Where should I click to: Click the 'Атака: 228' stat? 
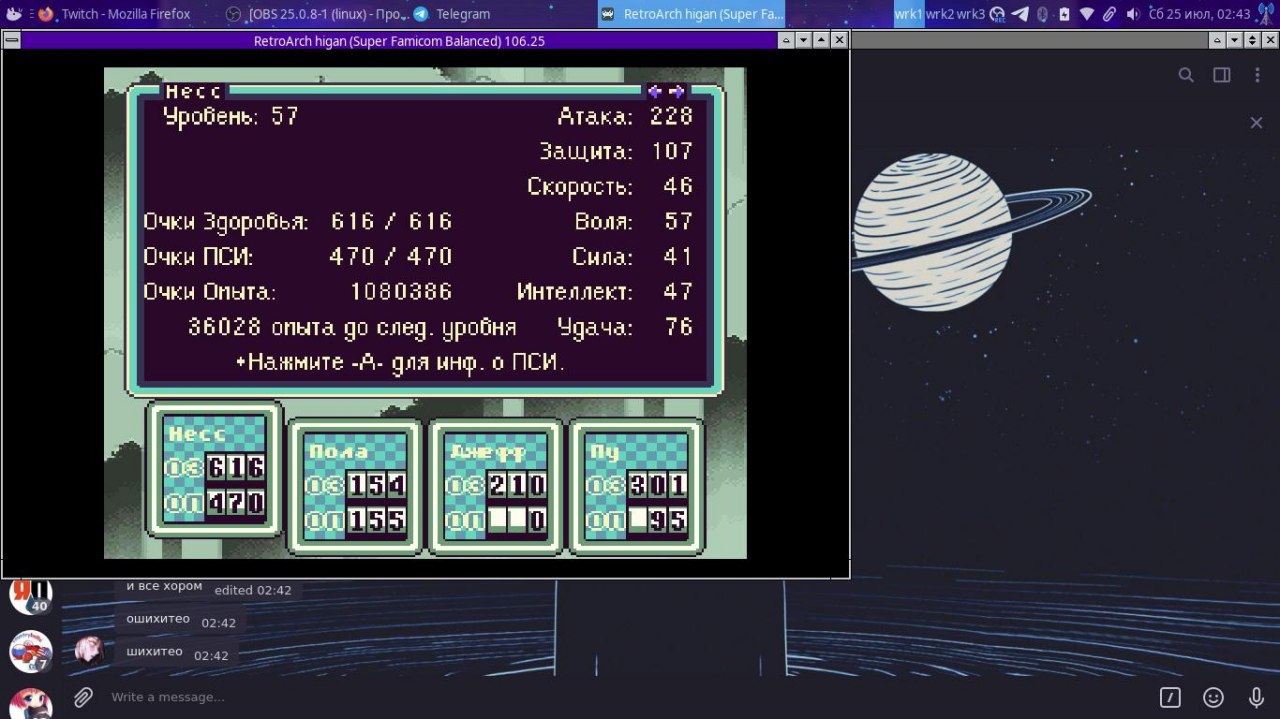pyautogui.click(x=625, y=116)
